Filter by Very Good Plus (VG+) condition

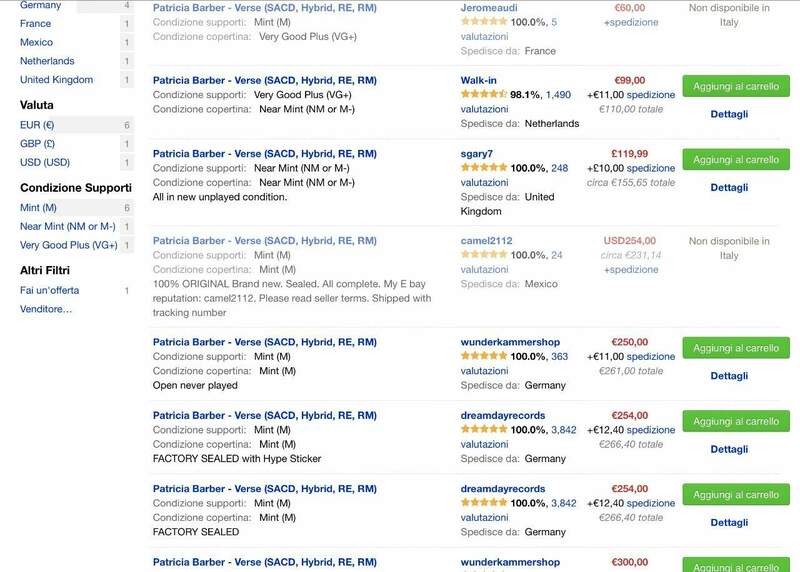coord(68,245)
